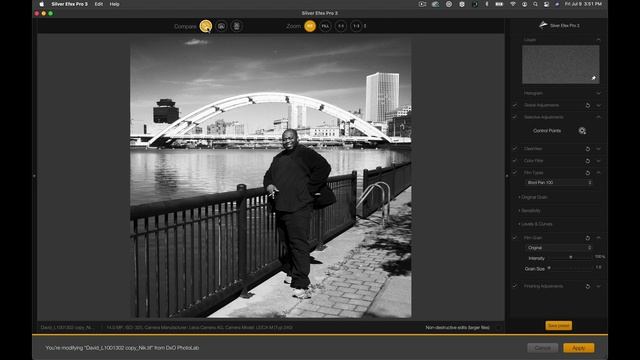The width and height of the screenshot is (640, 360).
Task: Disable the Film Grain checkmark
Action: (515, 237)
